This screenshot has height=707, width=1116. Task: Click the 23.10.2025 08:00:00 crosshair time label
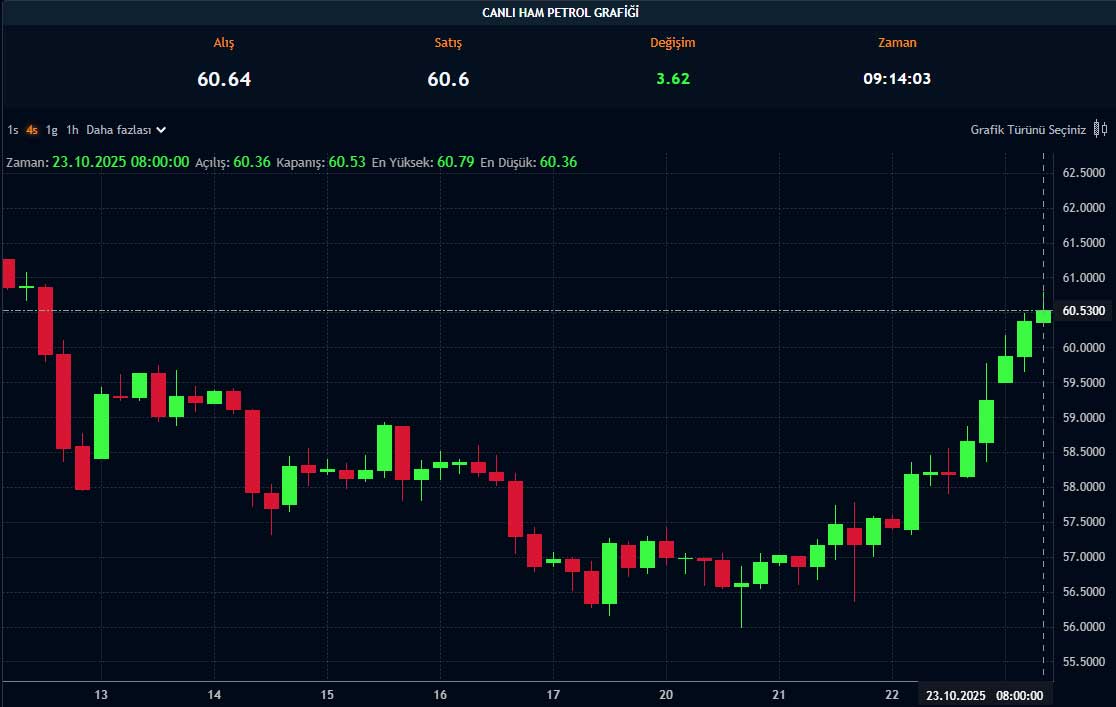984,695
